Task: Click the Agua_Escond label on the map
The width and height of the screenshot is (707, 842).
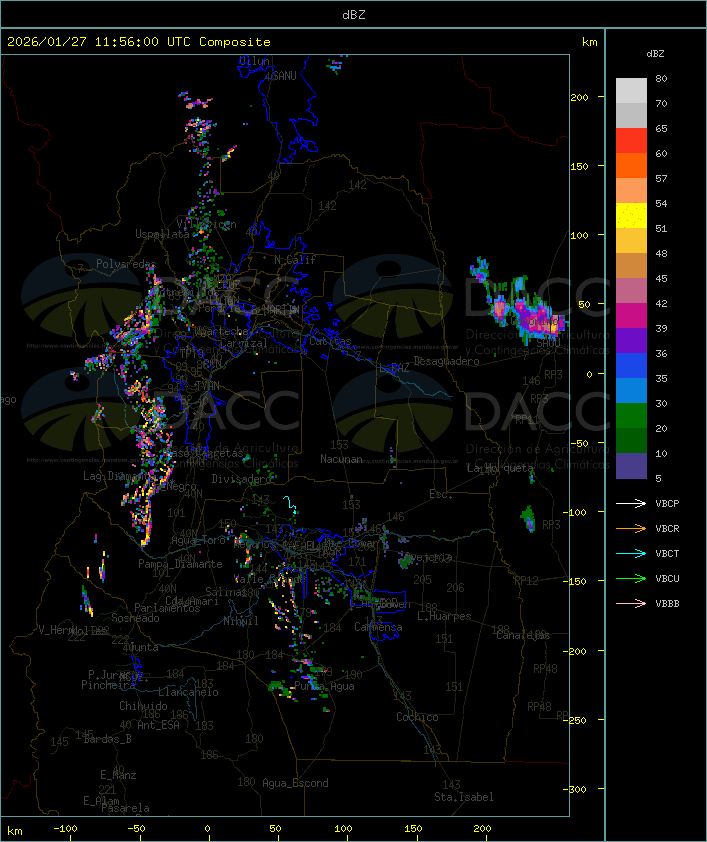Action: [295, 783]
